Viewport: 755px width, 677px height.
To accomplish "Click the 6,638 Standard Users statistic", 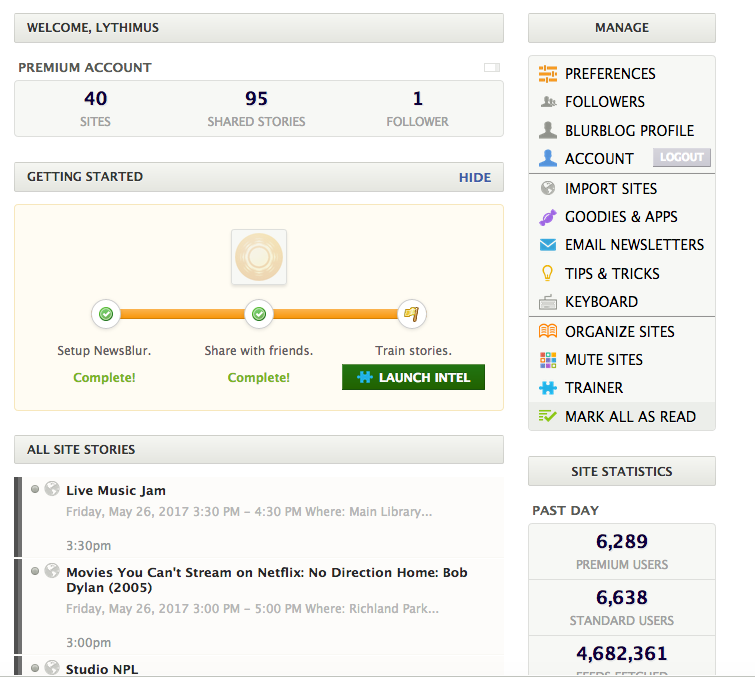I will point(622,608).
